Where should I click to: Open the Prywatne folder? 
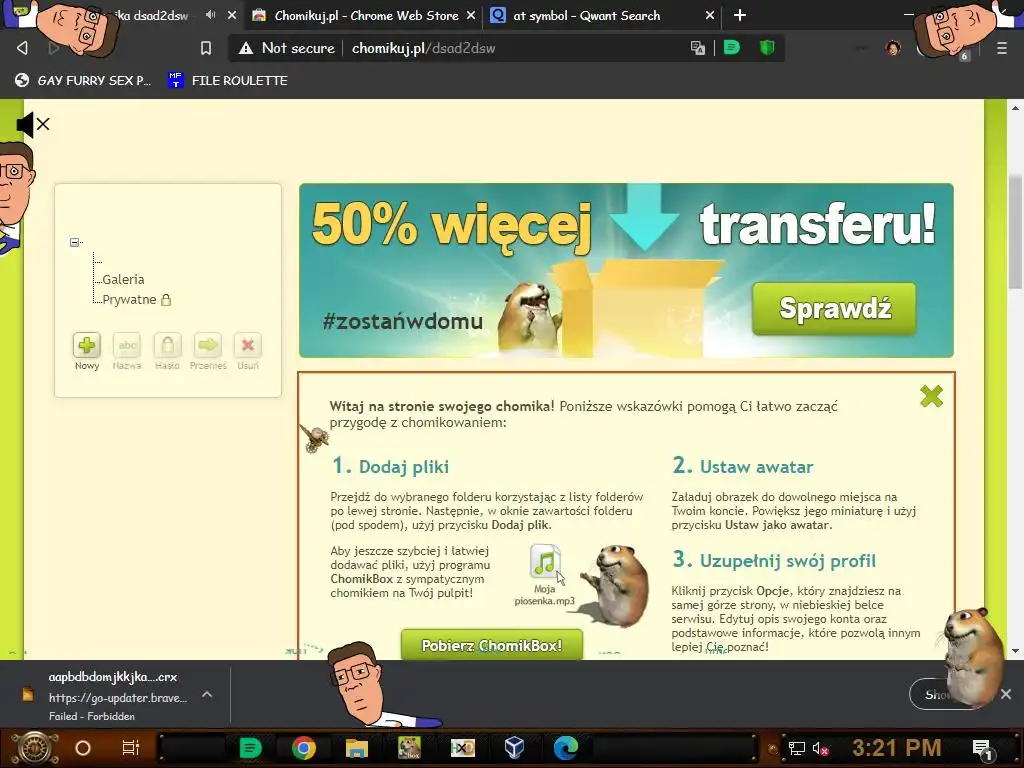click(129, 299)
